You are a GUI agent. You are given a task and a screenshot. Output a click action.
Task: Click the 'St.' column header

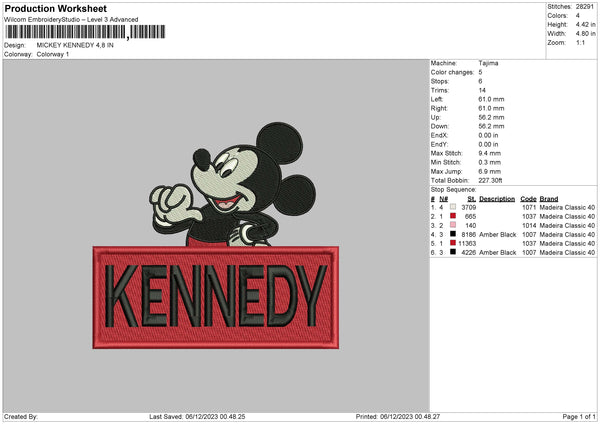tap(471, 199)
